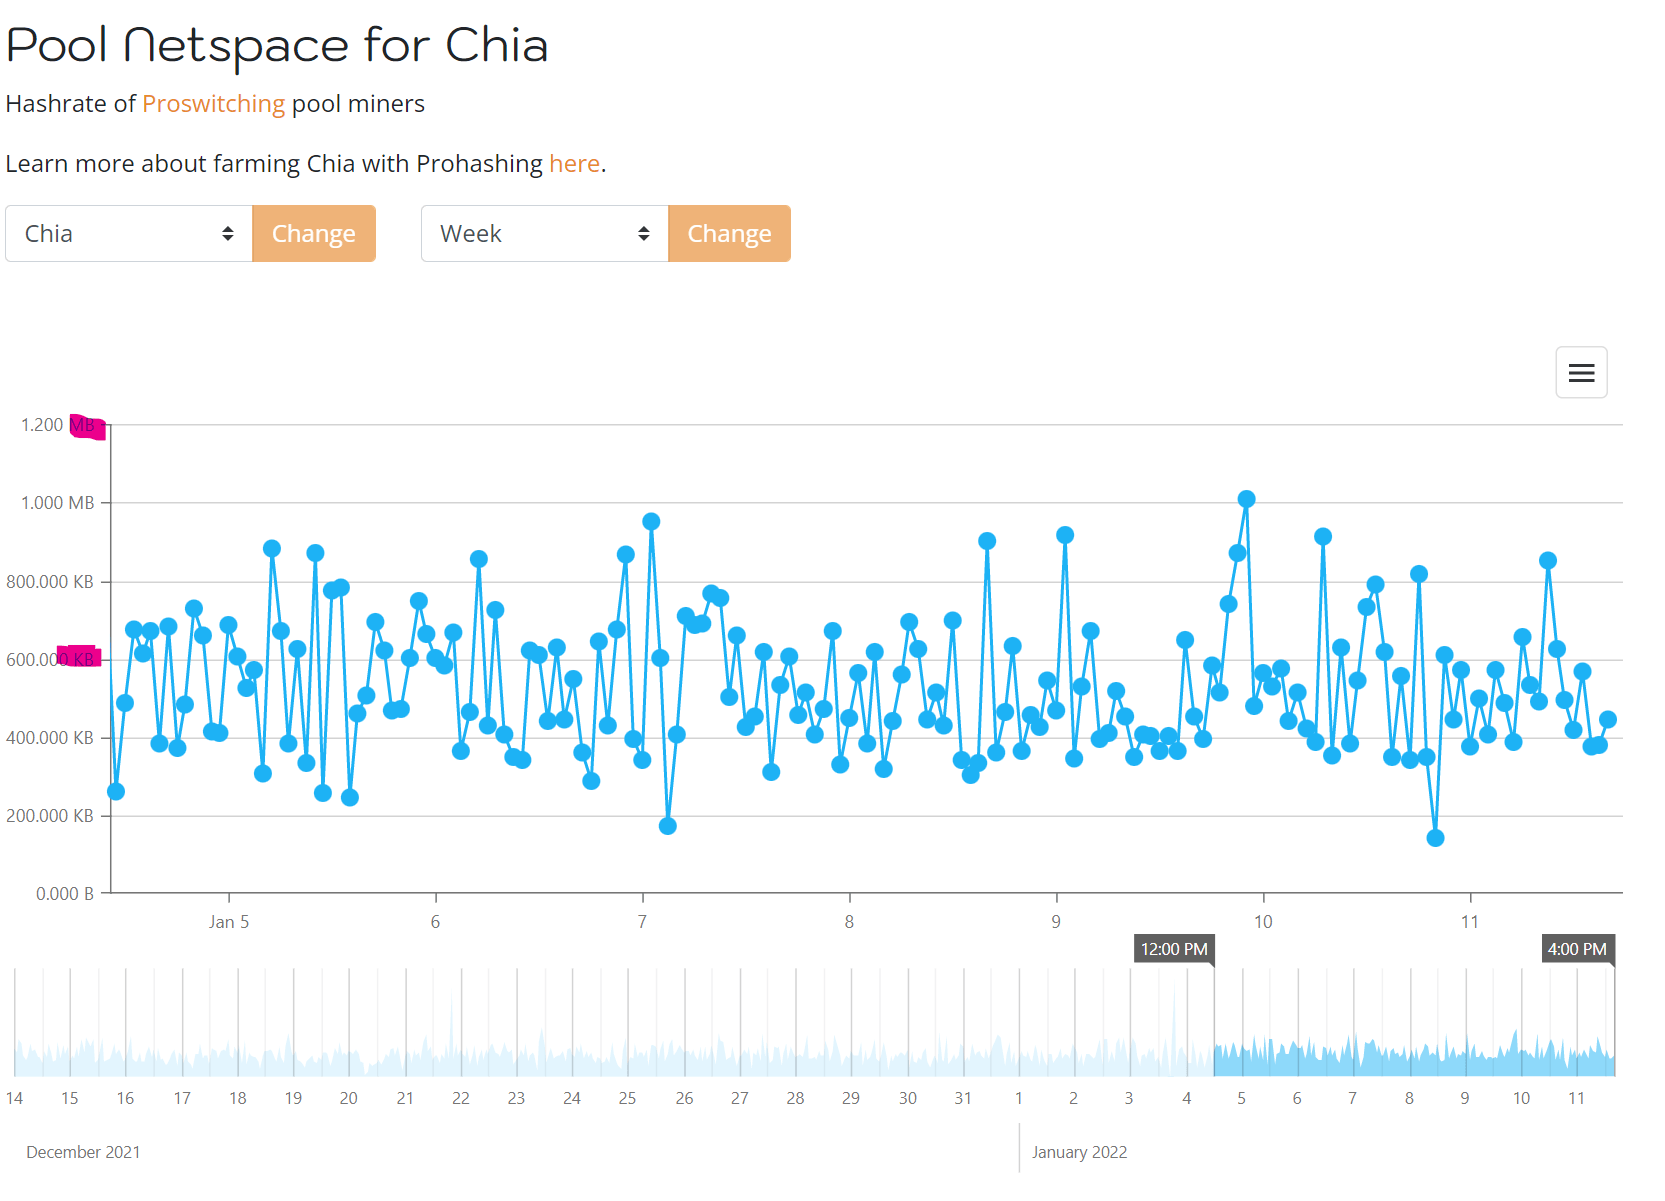Click the peak data point at Jan 7

[x=651, y=521]
